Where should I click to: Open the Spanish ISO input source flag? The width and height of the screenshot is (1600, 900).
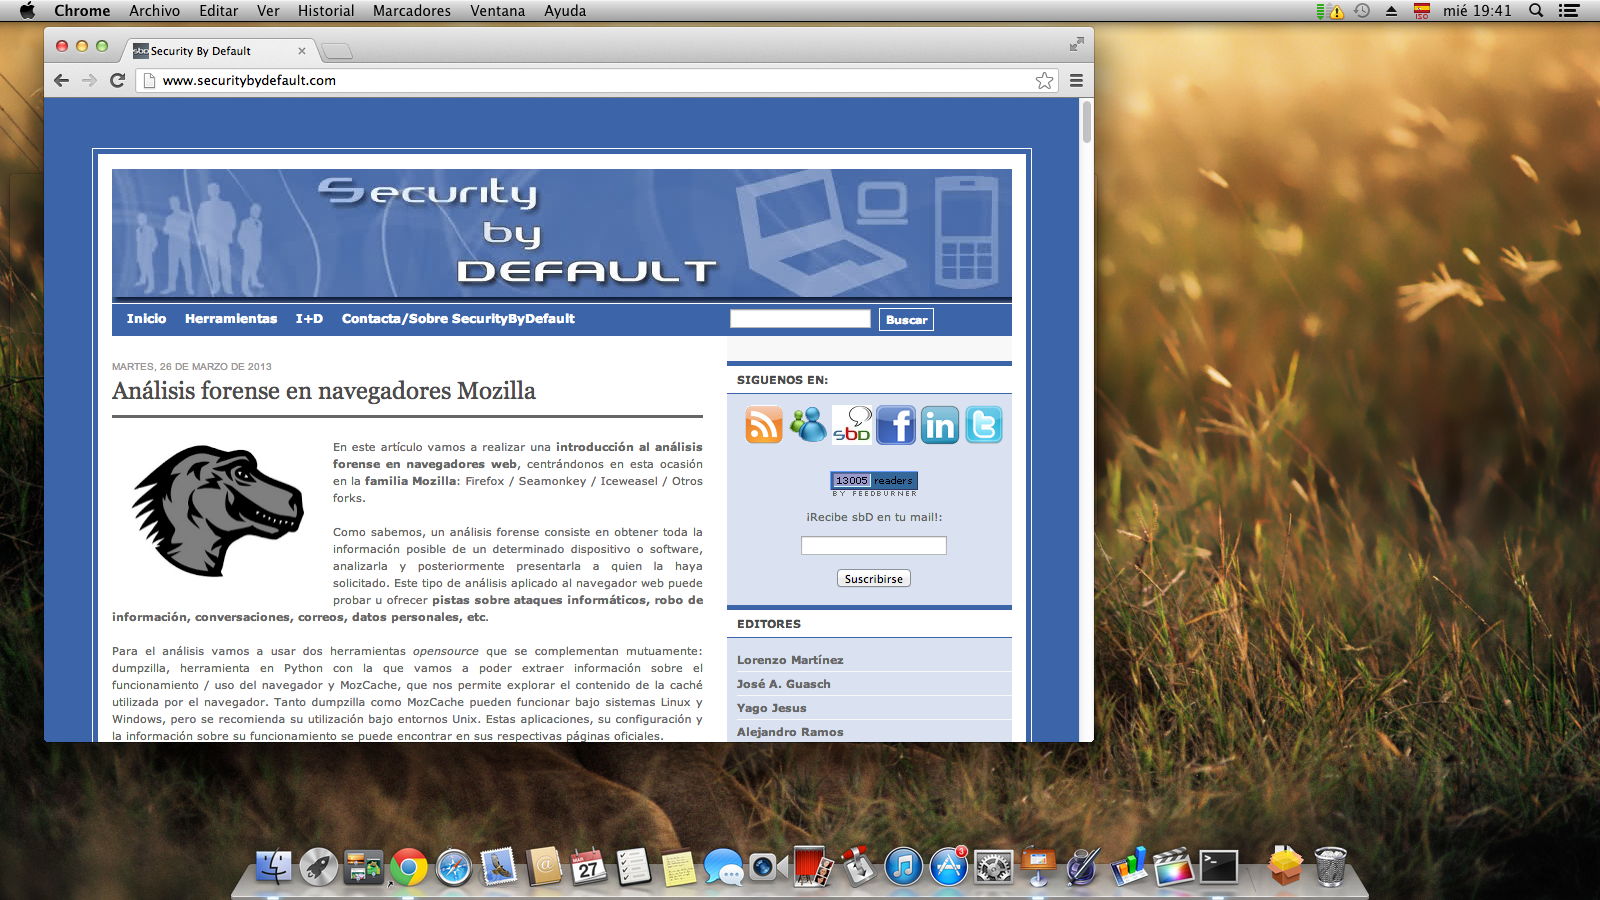(x=1422, y=11)
